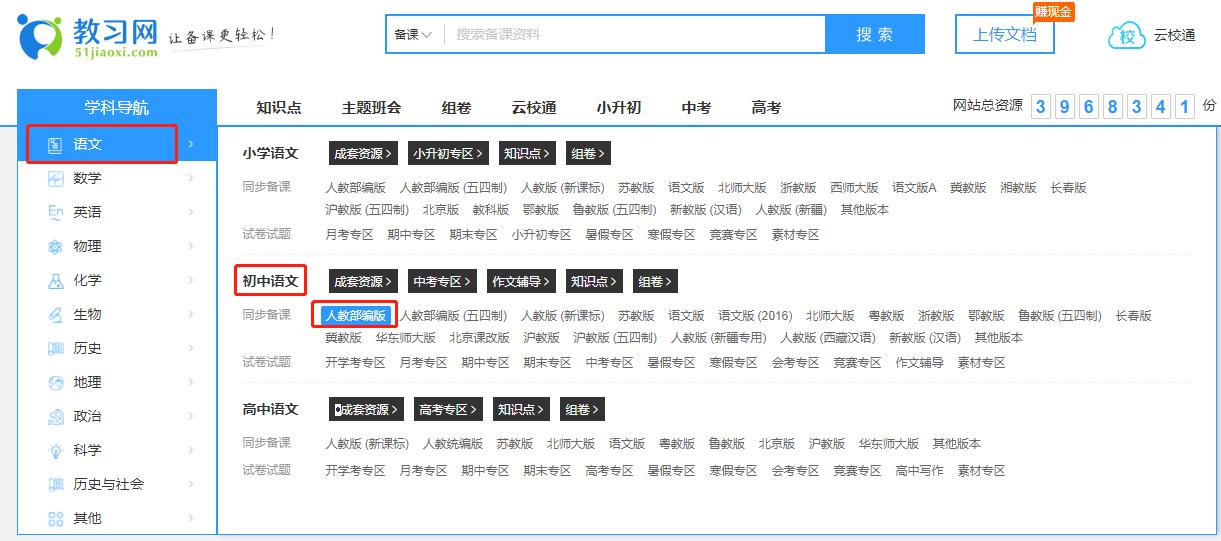Open 素材专区 link under 高中语文 试卷试题

coord(982,471)
